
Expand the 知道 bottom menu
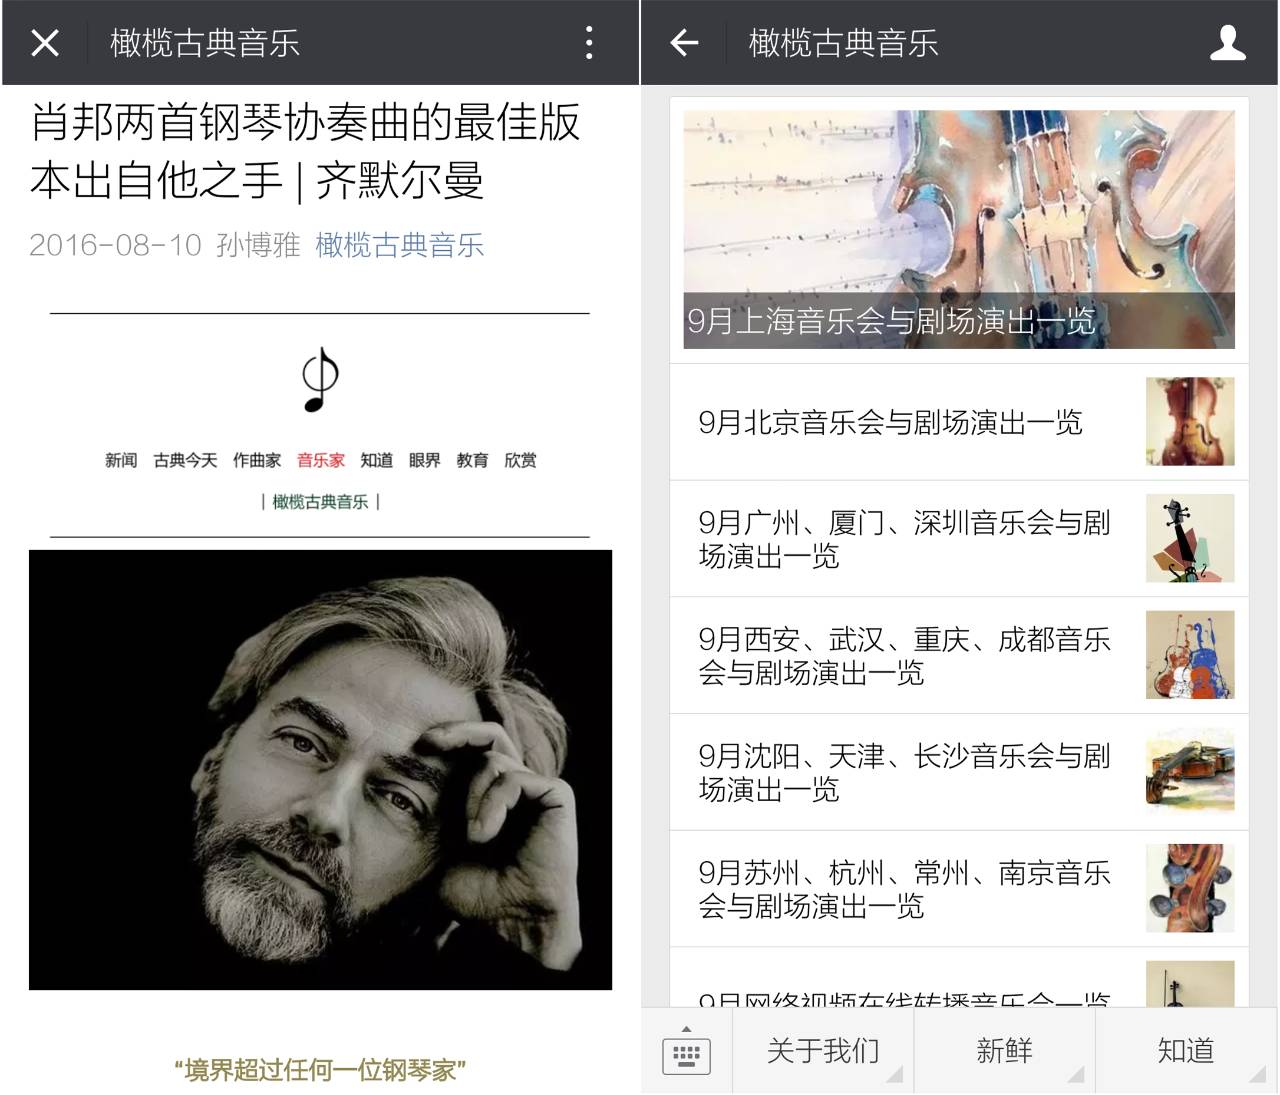pos(1186,1051)
